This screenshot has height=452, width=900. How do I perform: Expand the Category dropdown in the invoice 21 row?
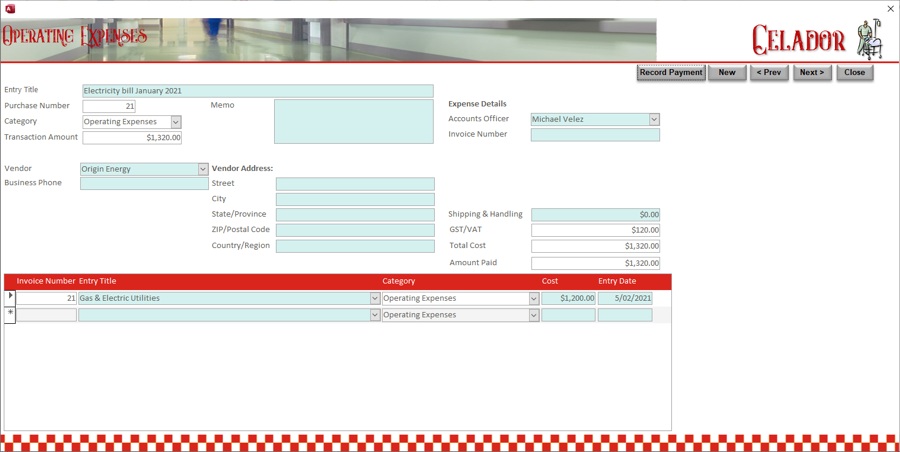point(534,299)
